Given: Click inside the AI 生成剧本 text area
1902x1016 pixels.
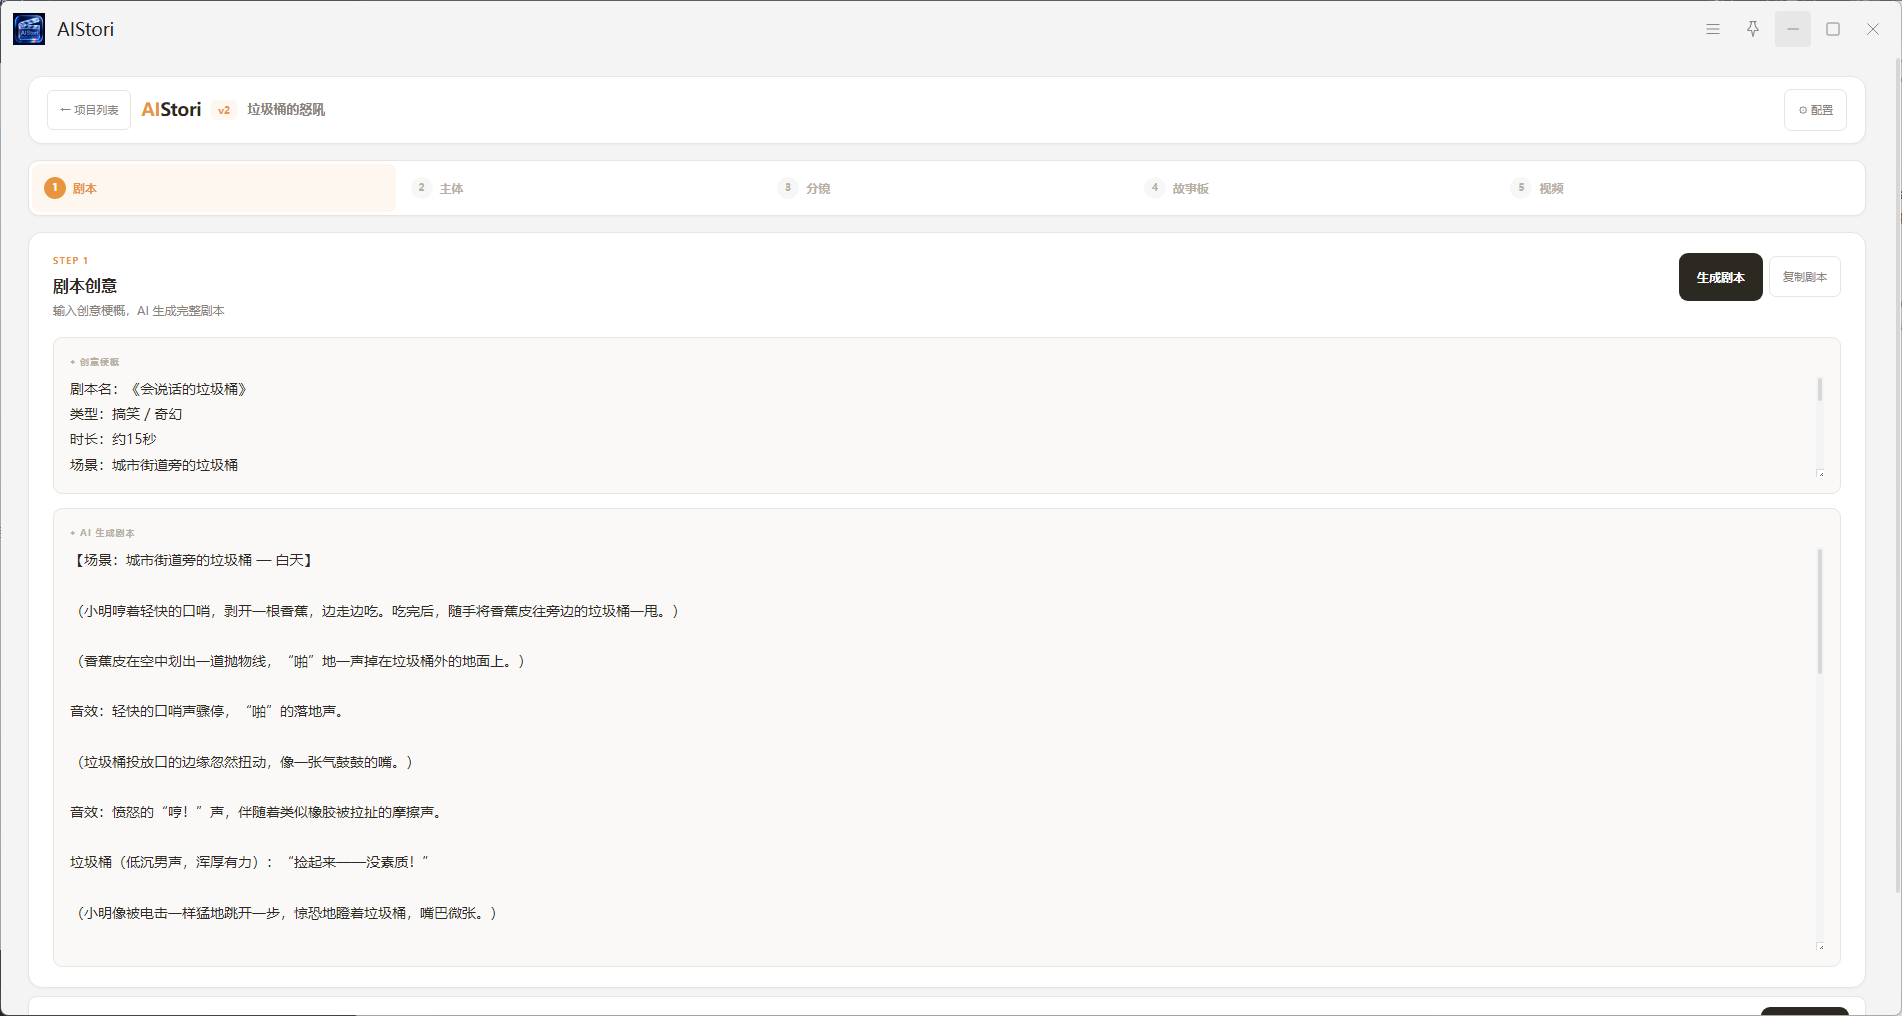Looking at the screenshot, I should pyautogui.click(x=946, y=748).
